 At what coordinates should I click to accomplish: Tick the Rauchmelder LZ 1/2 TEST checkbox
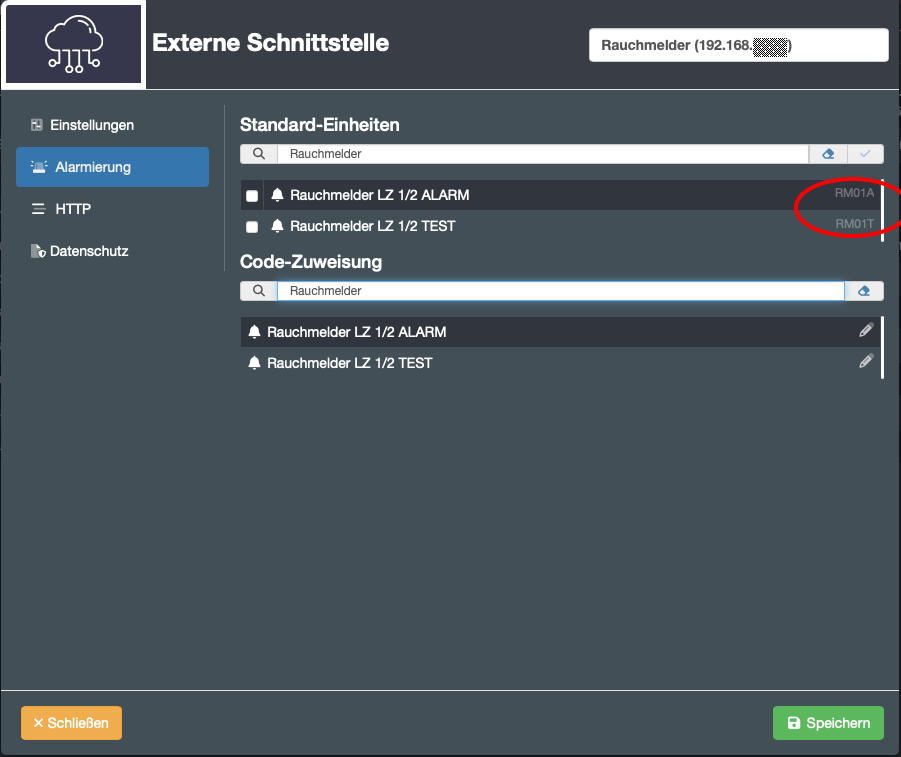[x=252, y=227]
